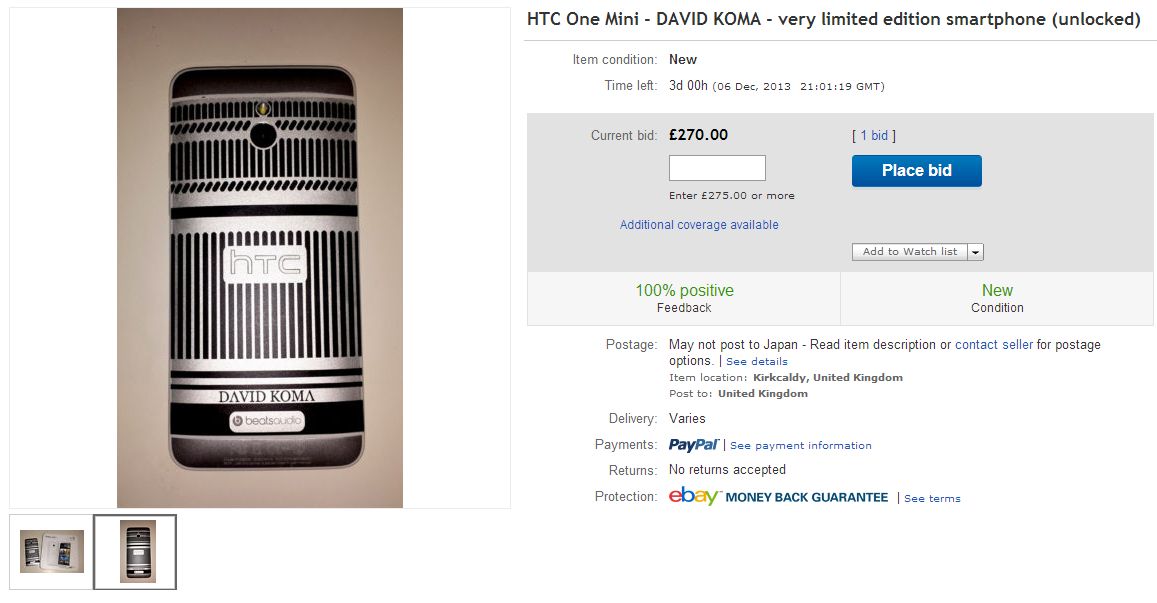Show the first thumbnail with phone box

pyautogui.click(x=52, y=551)
